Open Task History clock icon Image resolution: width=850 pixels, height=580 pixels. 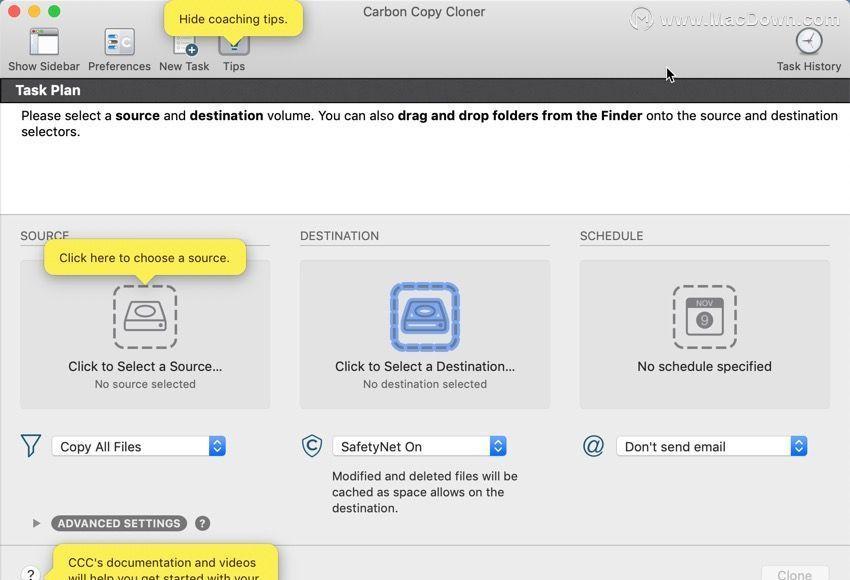809,41
